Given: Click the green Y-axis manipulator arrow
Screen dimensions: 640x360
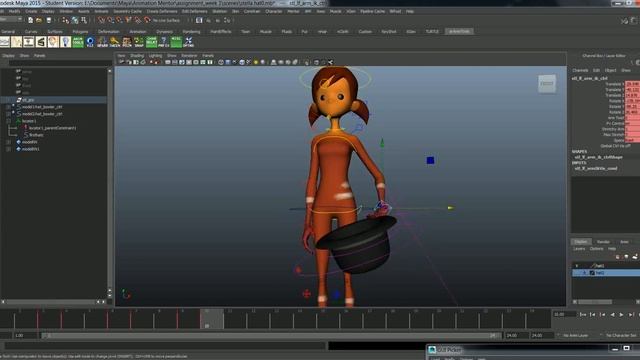Looking at the screenshot, I should point(382,143).
